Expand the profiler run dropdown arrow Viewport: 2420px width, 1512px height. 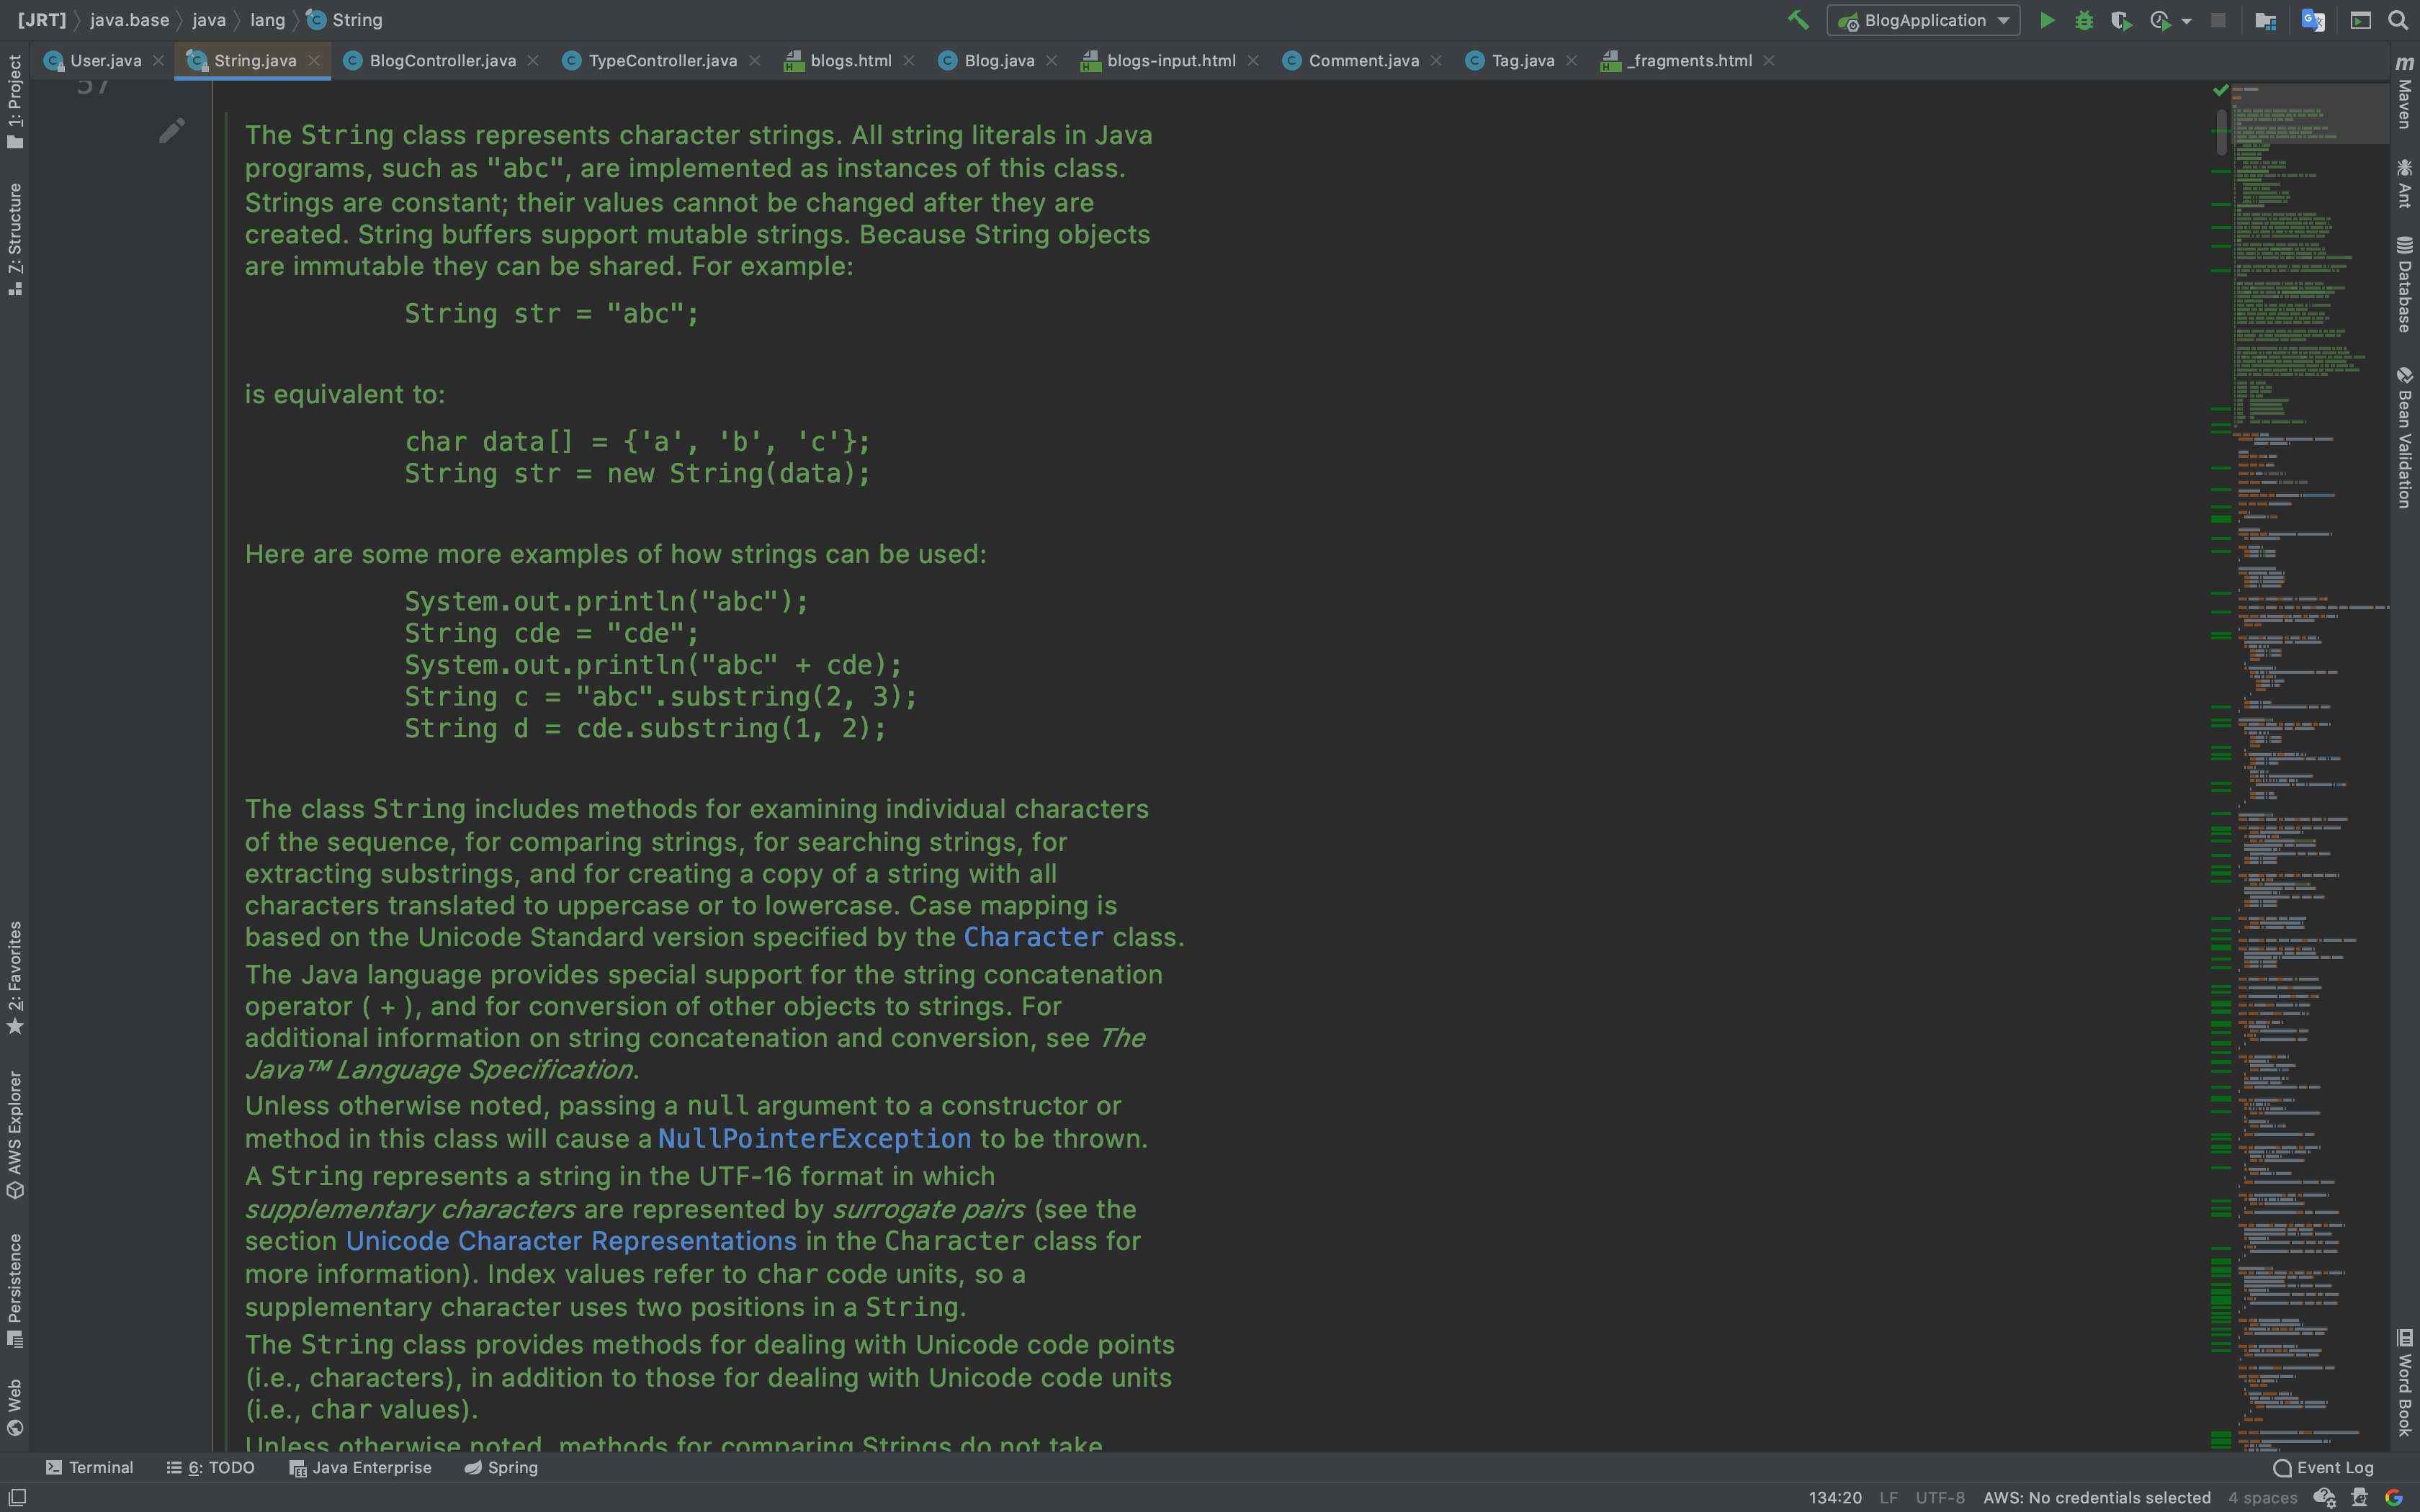tap(2186, 21)
